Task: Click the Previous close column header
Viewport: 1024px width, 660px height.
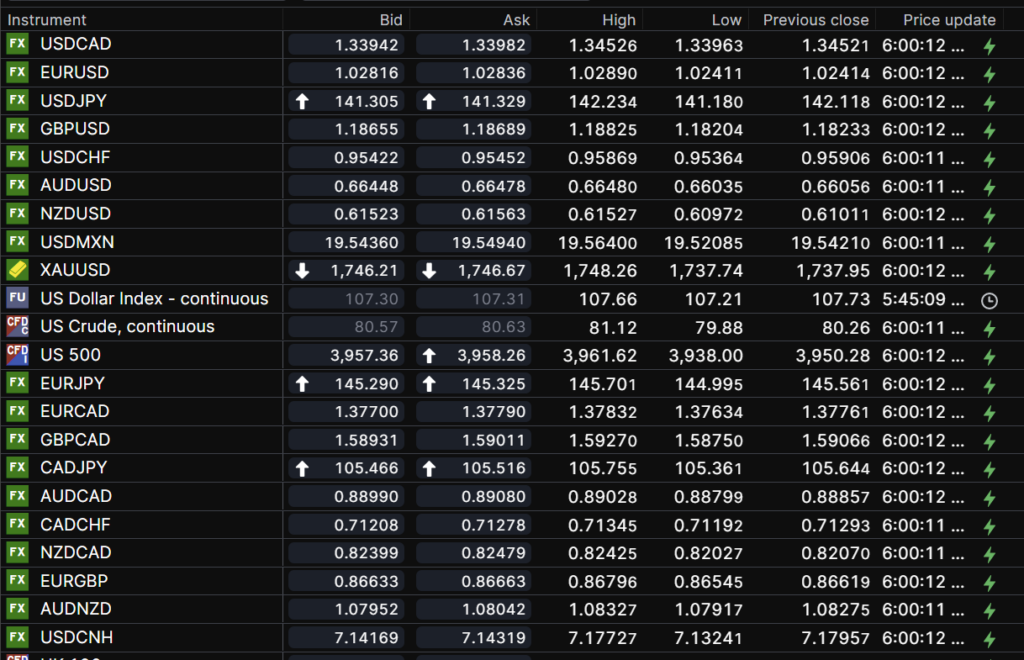Action: coord(815,20)
